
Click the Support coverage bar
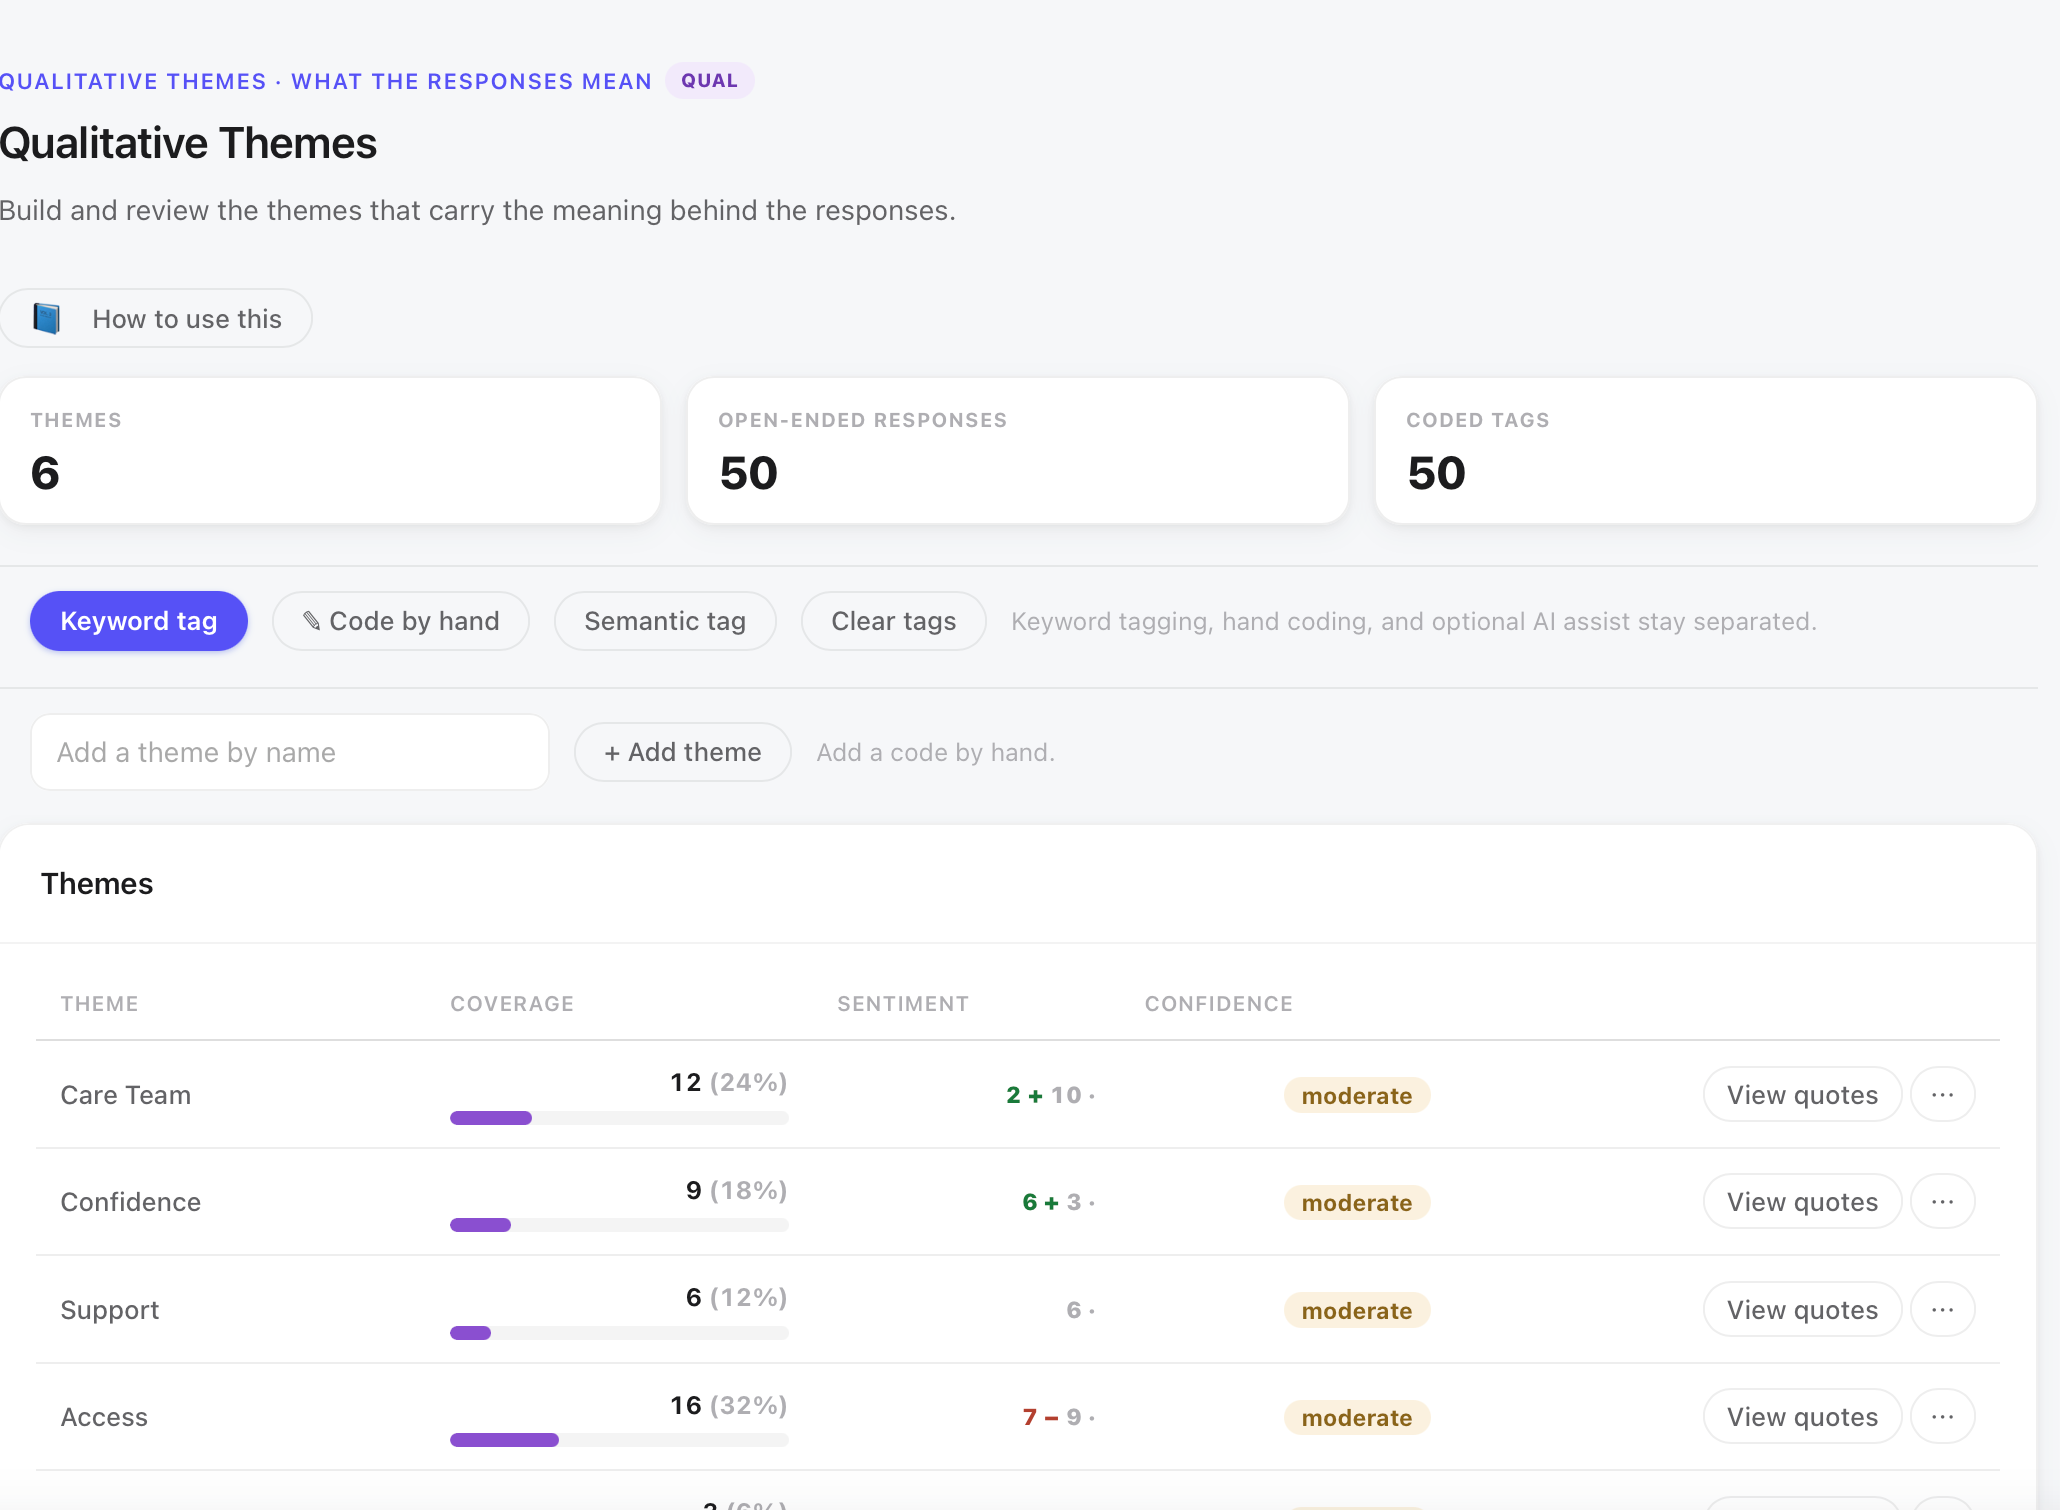point(619,1333)
